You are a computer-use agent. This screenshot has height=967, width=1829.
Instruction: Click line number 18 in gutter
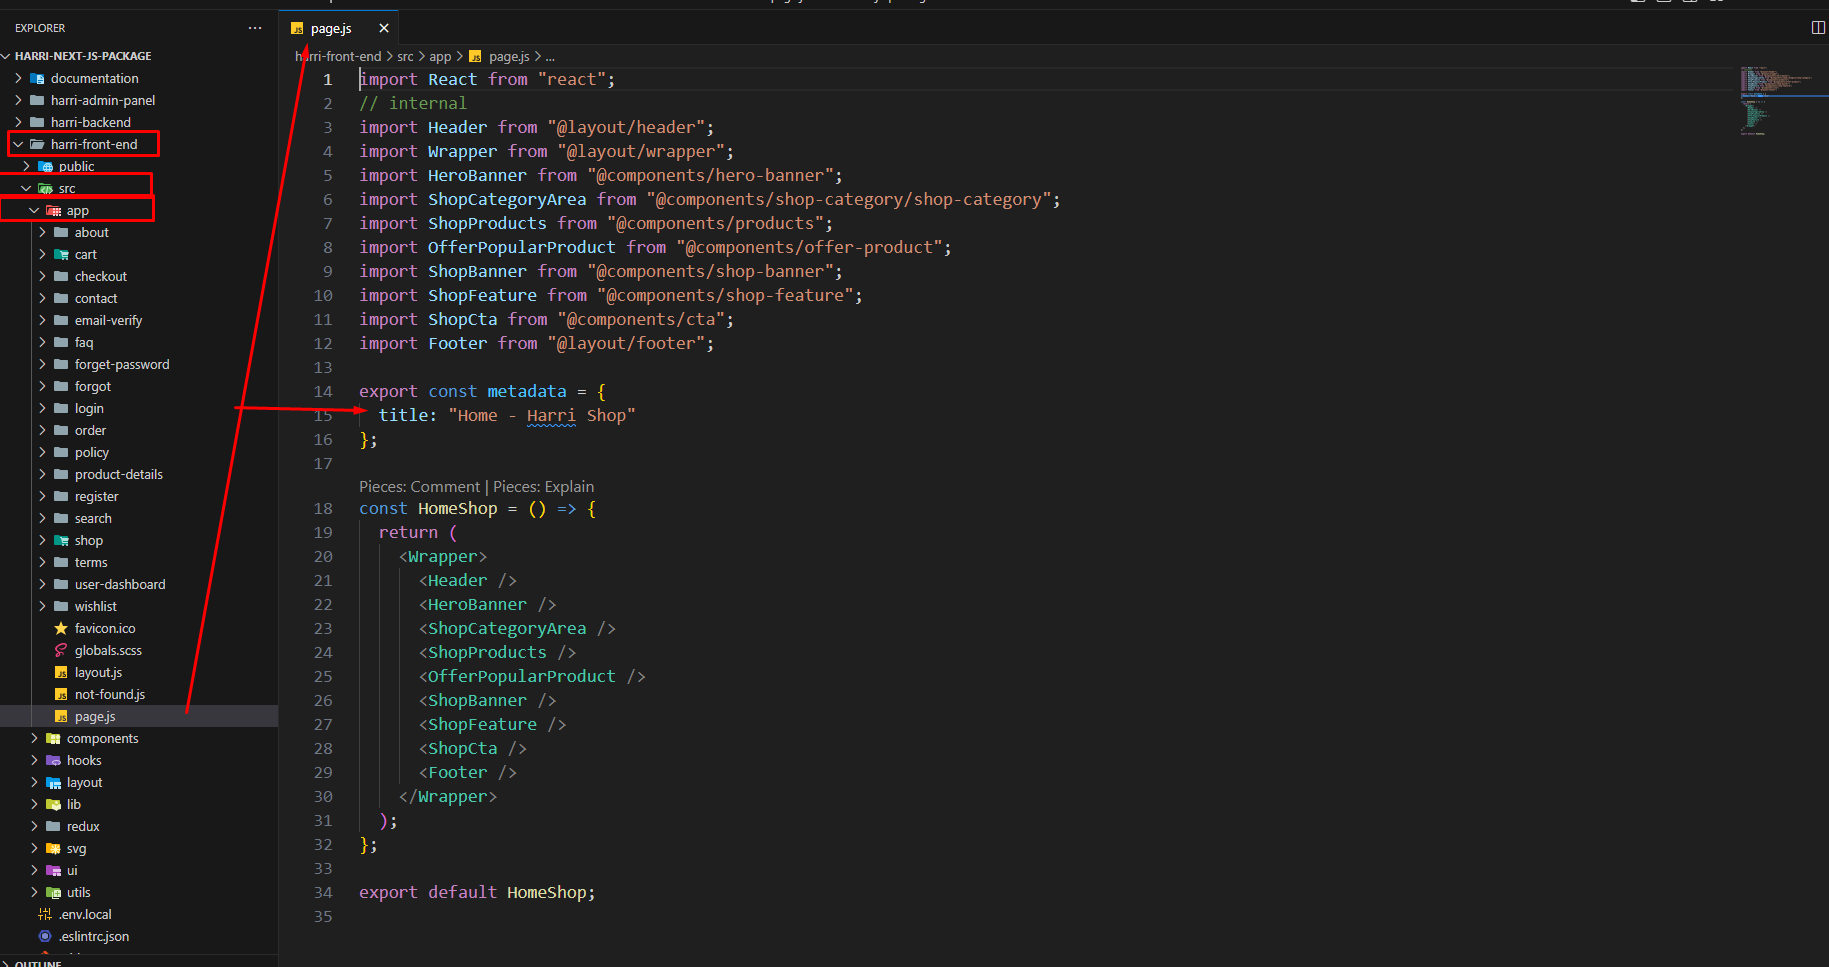click(323, 508)
